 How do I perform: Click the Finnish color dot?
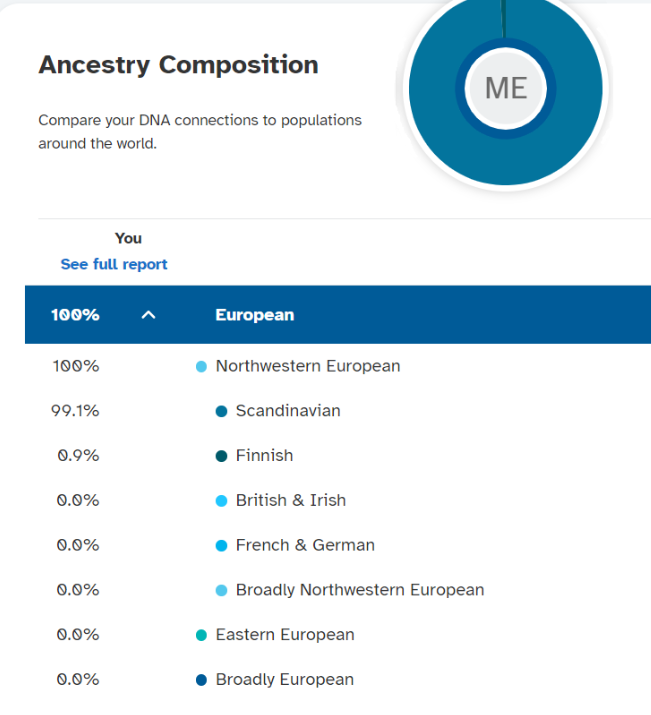coord(221,456)
